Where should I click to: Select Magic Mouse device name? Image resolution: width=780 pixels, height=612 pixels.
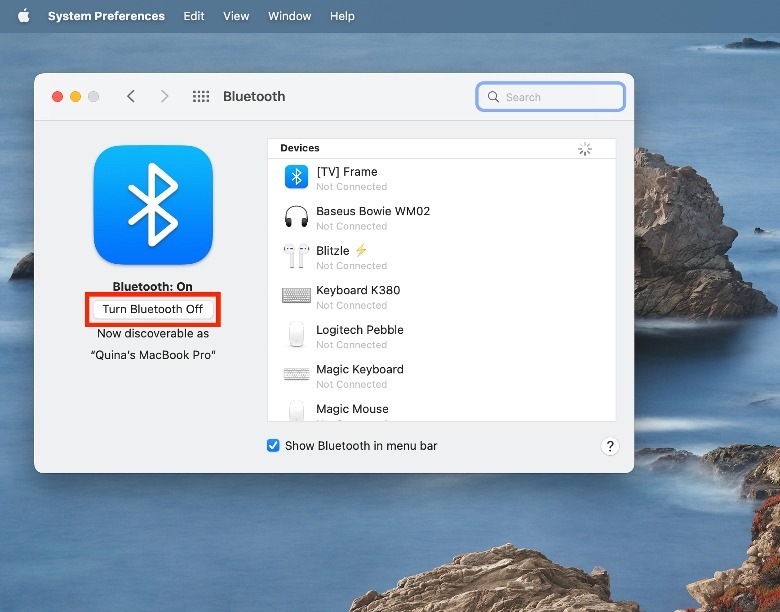click(x=352, y=409)
